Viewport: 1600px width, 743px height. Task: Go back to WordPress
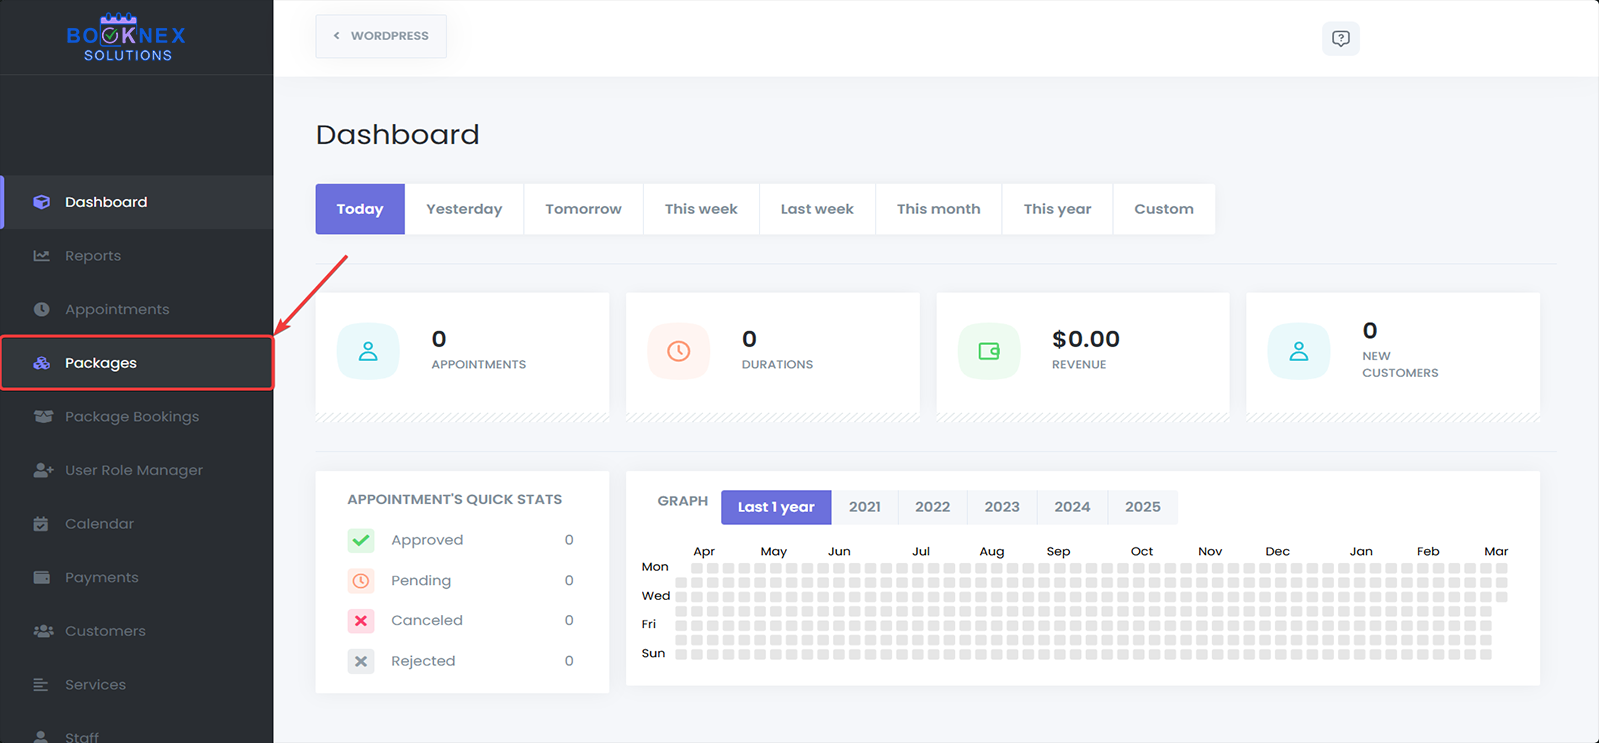pyautogui.click(x=381, y=36)
